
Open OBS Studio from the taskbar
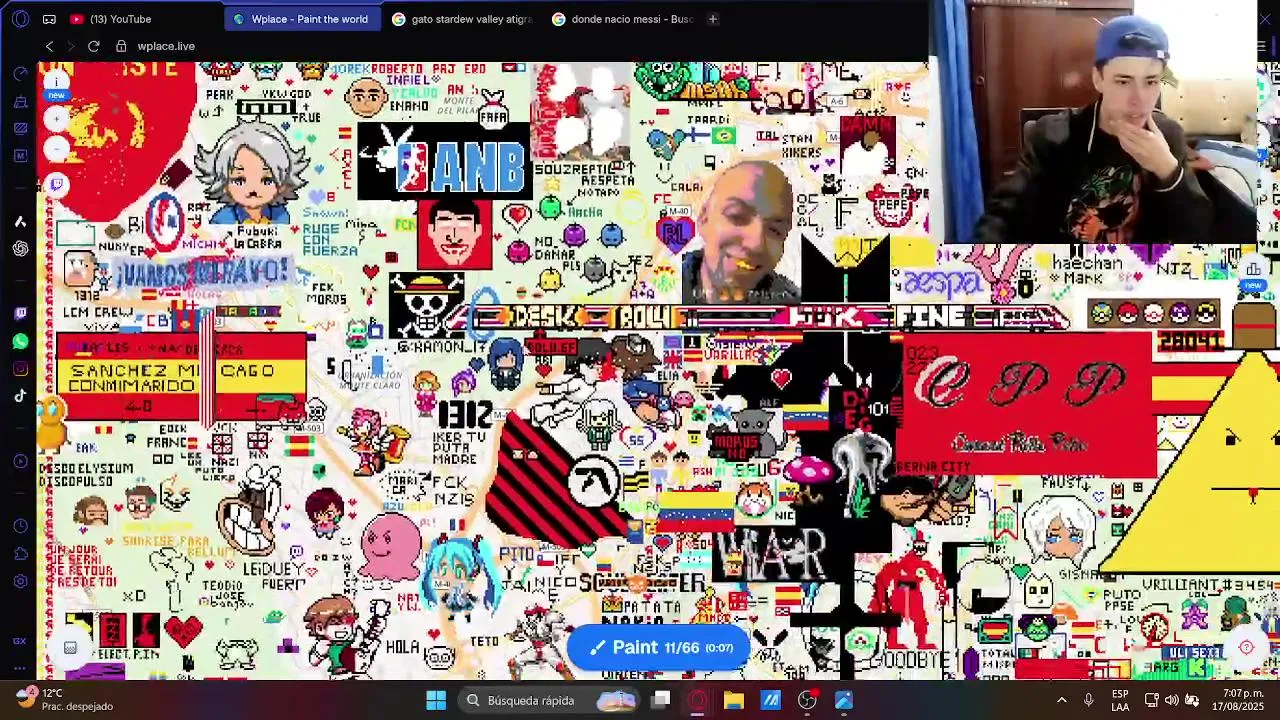pos(807,700)
